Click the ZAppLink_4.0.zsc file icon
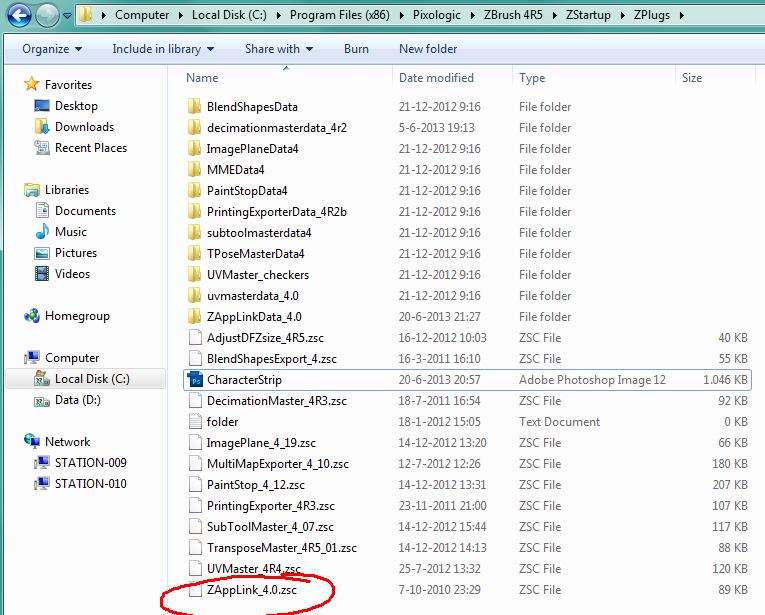Viewport: 765px width, 615px height. [x=195, y=589]
